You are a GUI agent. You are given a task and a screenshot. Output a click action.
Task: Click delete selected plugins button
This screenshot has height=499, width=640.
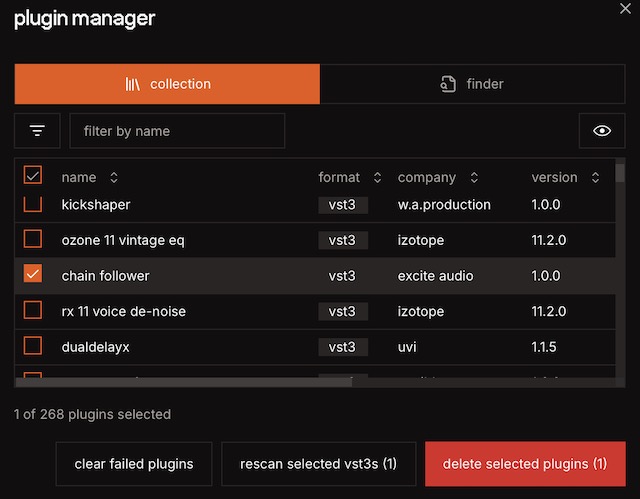[x=525, y=464]
